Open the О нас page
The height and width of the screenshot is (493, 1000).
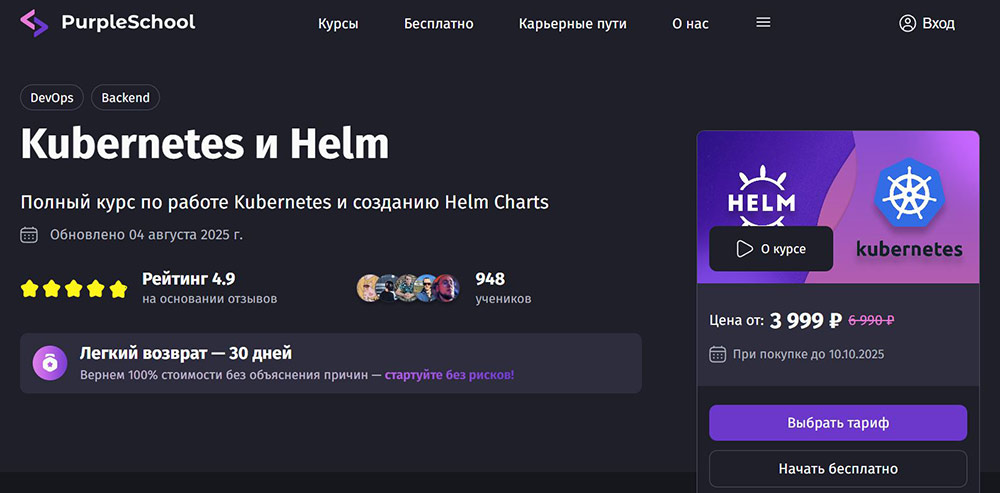(x=690, y=23)
